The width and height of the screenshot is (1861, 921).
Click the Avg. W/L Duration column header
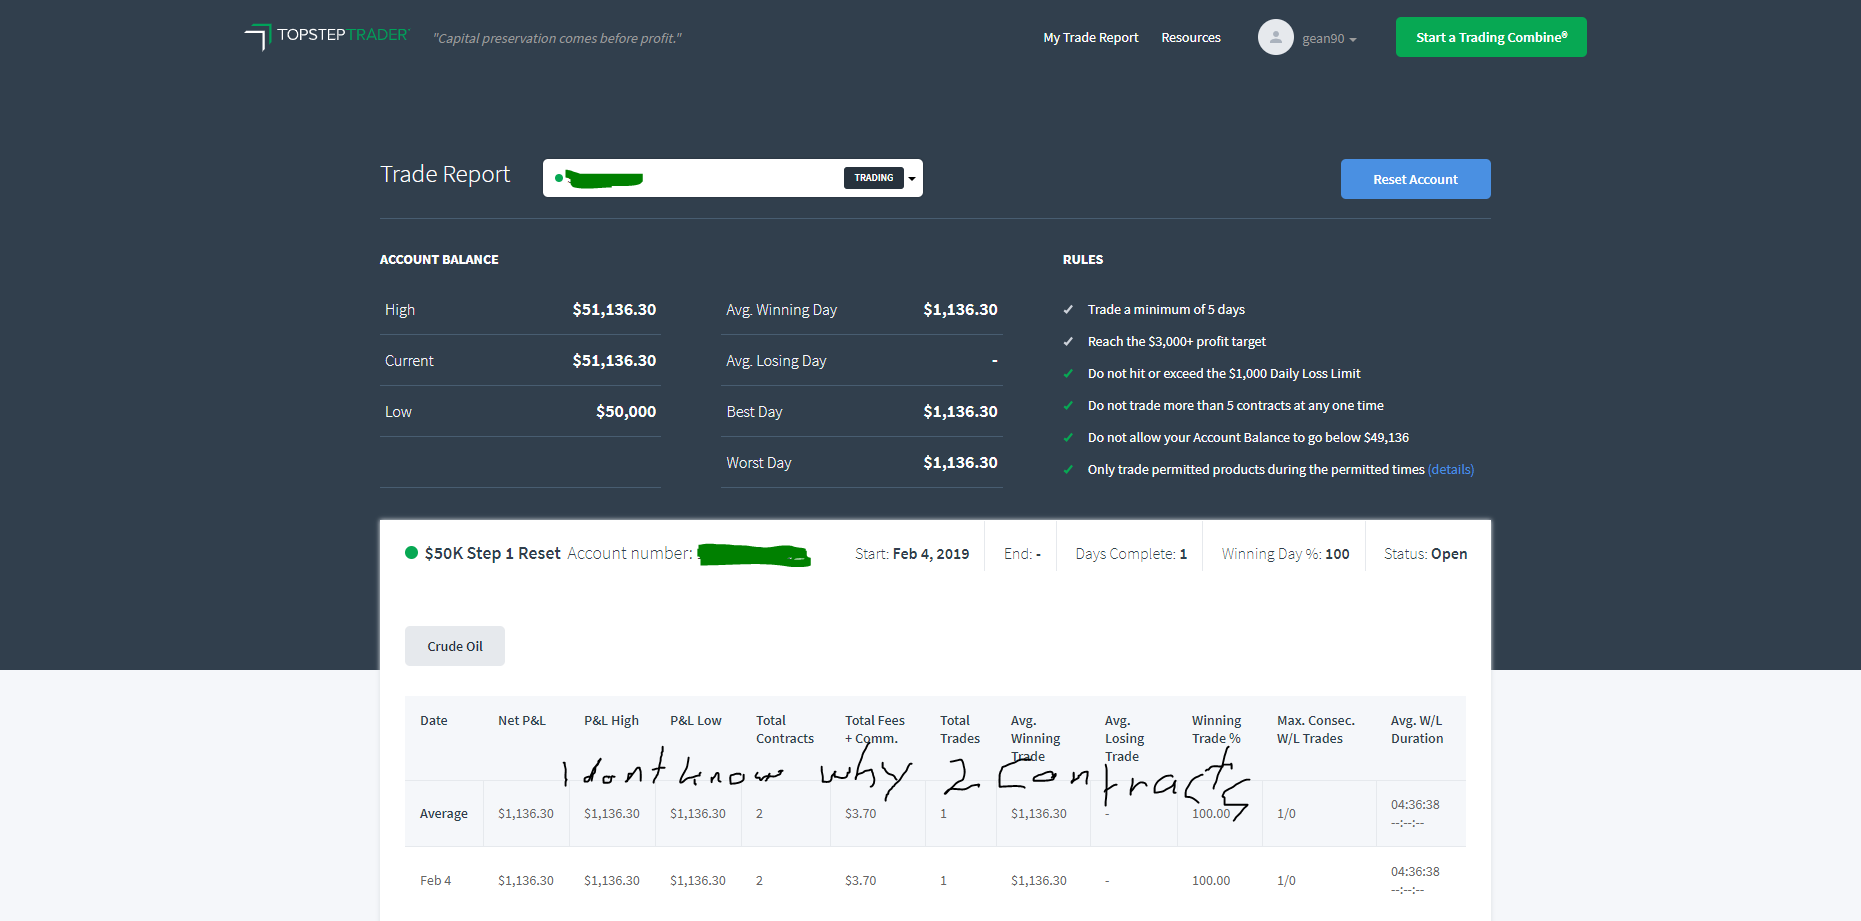pyautogui.click(x=1417, y=730)
